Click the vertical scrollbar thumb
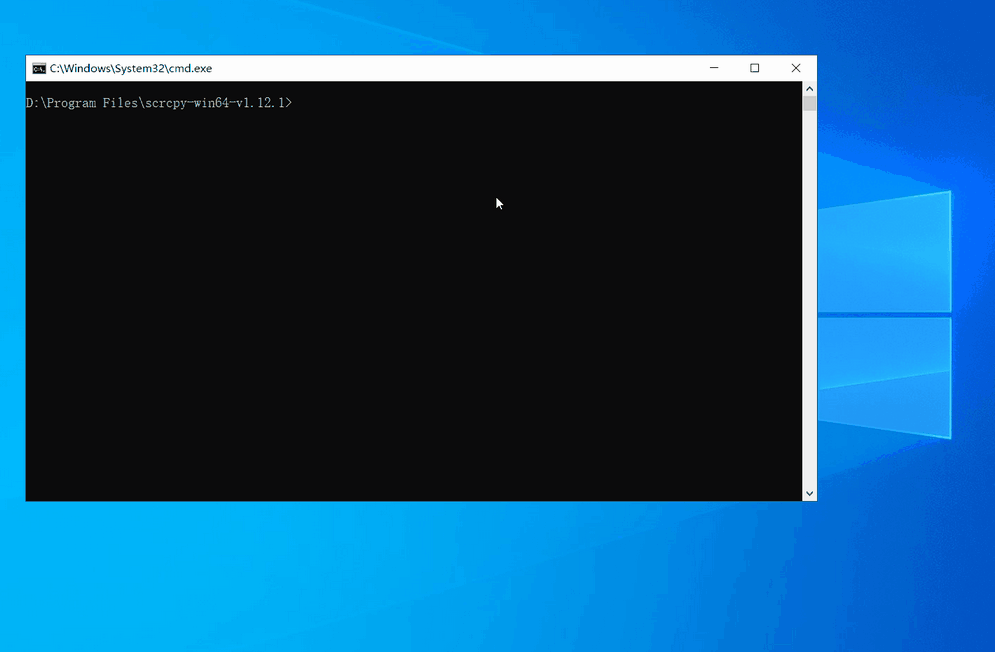This screenshot has width=995, height=652. (809, 104)
